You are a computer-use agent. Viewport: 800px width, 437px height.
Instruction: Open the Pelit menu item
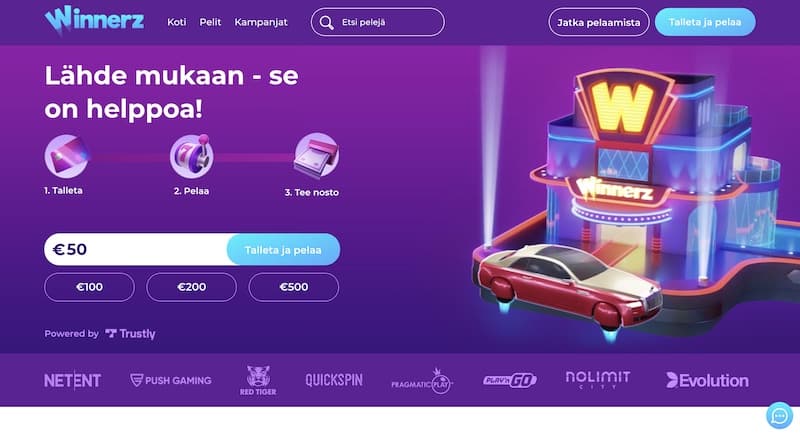point(210,22)
